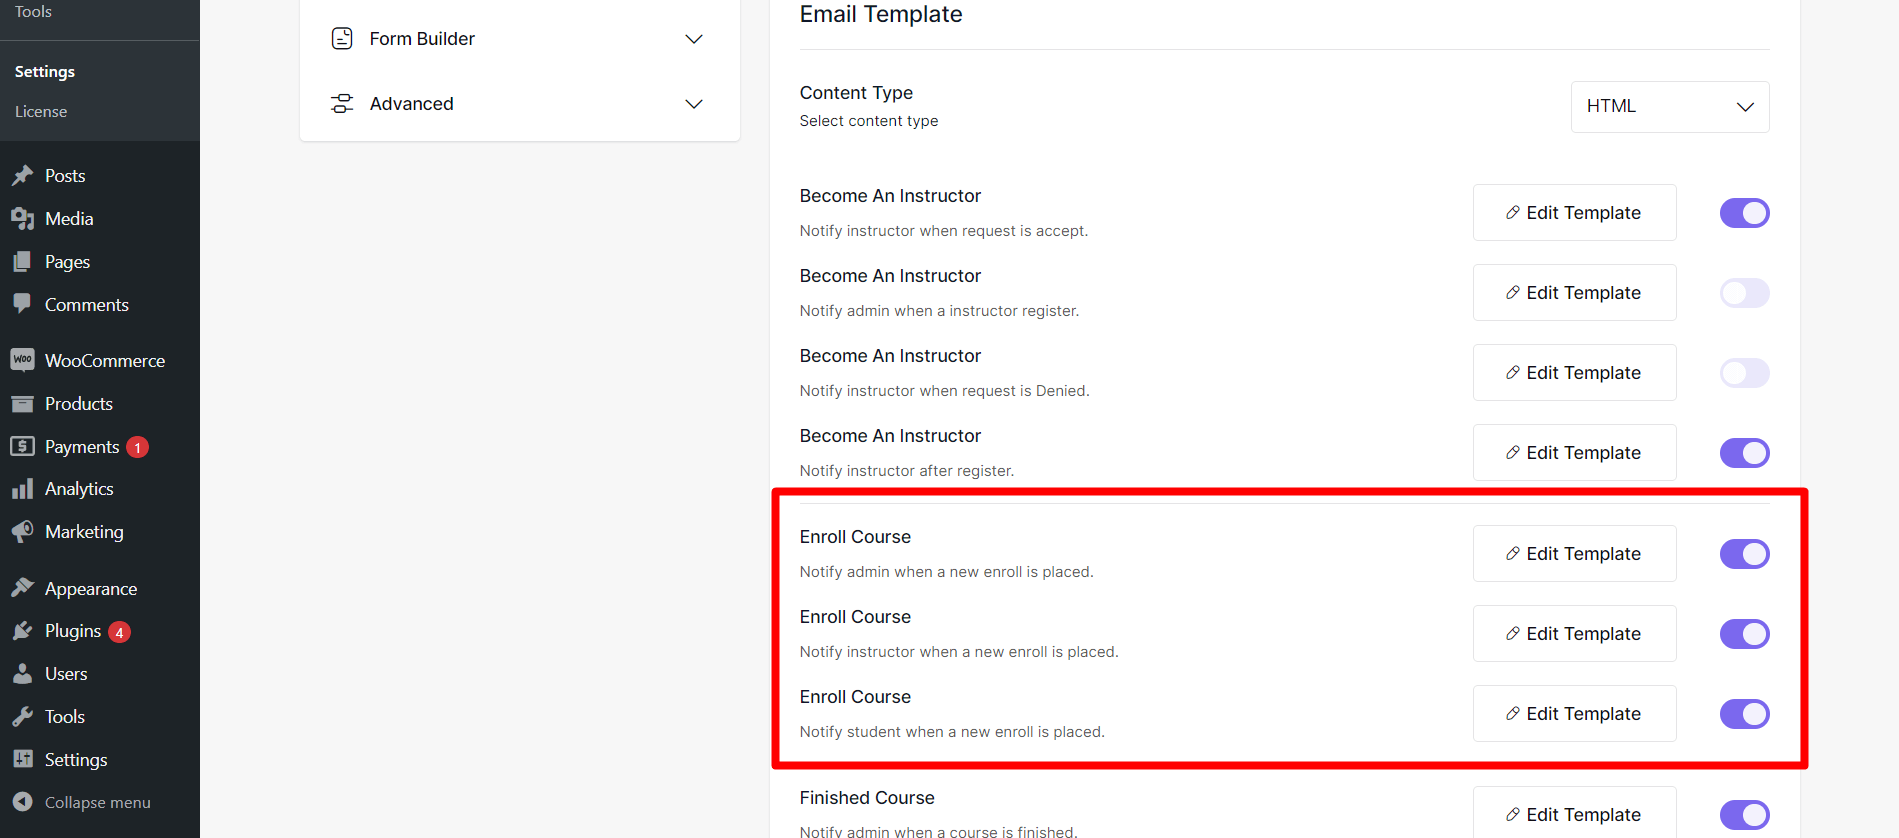
Task: Open Settings from the sidebar menu
Action: pyautogui.click(x=44, y=71)
